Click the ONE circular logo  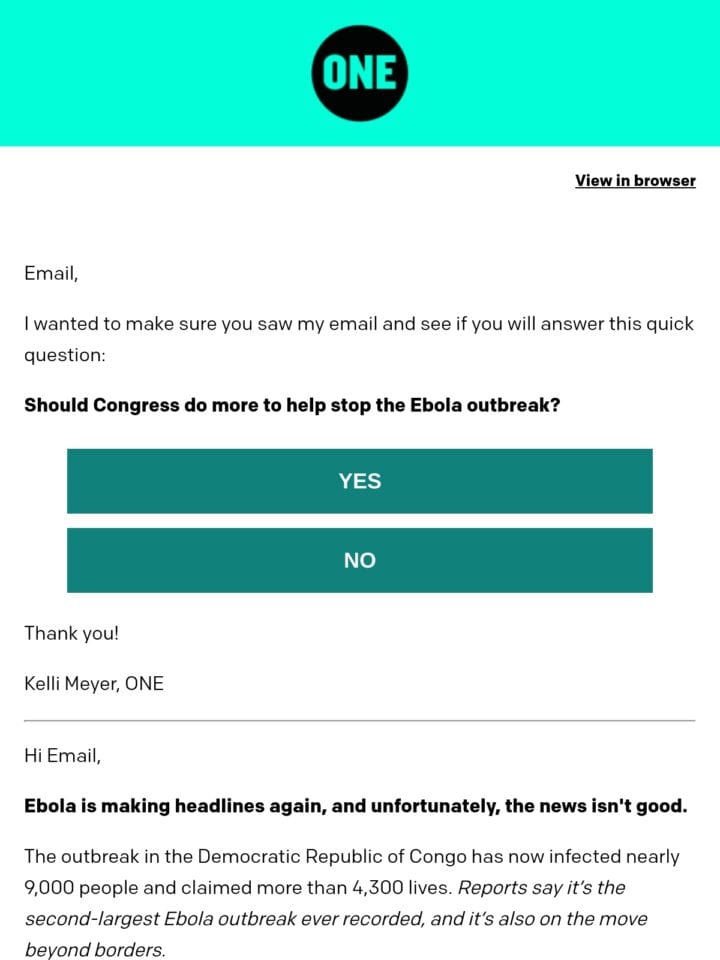[359, 73]
